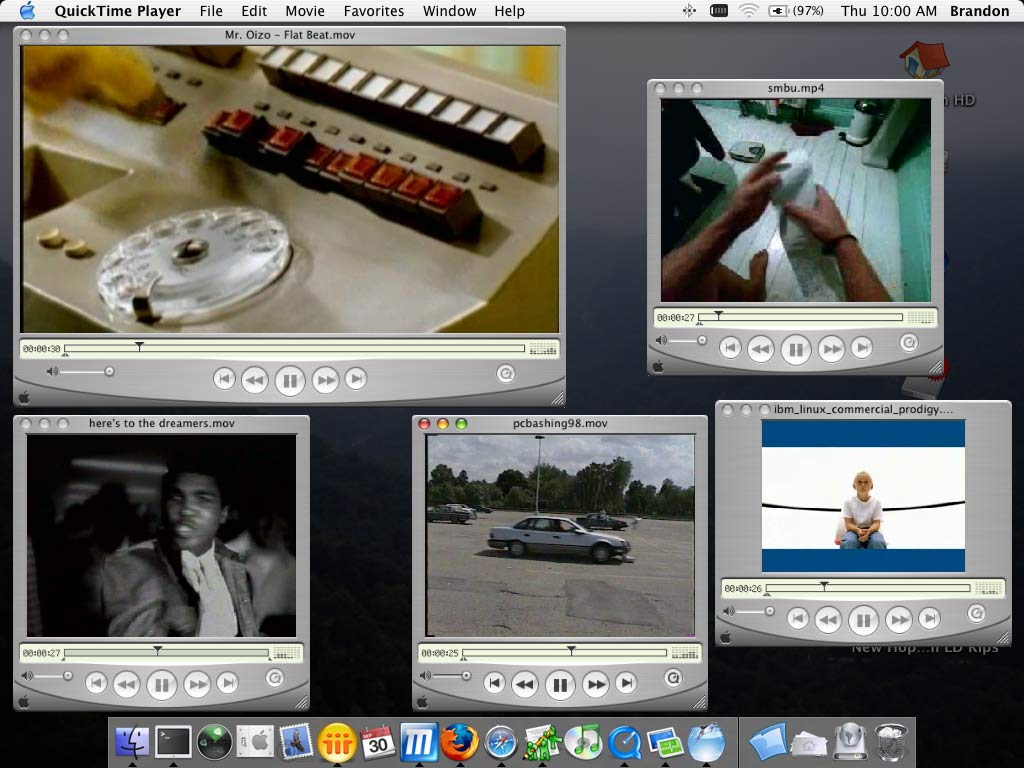
Task: Go to end of ibm_linux_commercial video
Action: pyautogui.click(x=929, y=618)
